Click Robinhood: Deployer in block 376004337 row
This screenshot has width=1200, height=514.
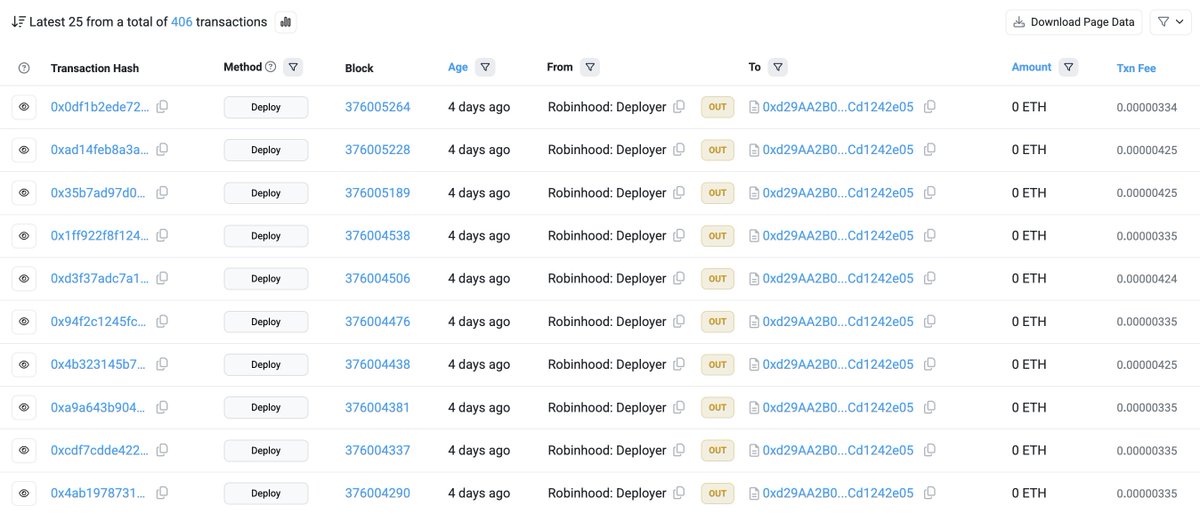(607, 451)
